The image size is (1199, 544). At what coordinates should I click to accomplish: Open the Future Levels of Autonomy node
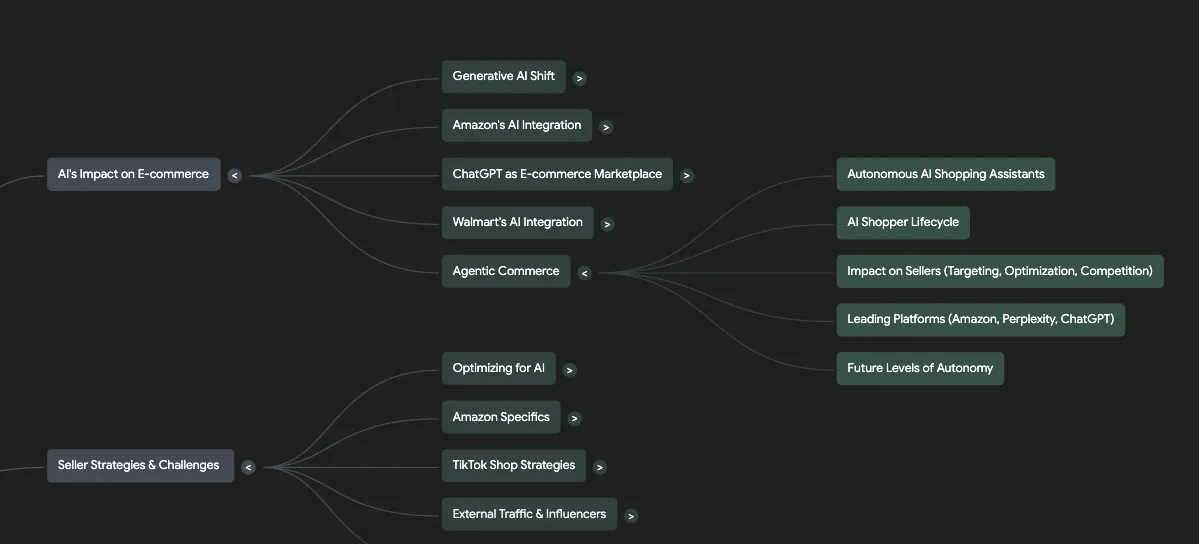pyautogui.click(x=920, y=369)
